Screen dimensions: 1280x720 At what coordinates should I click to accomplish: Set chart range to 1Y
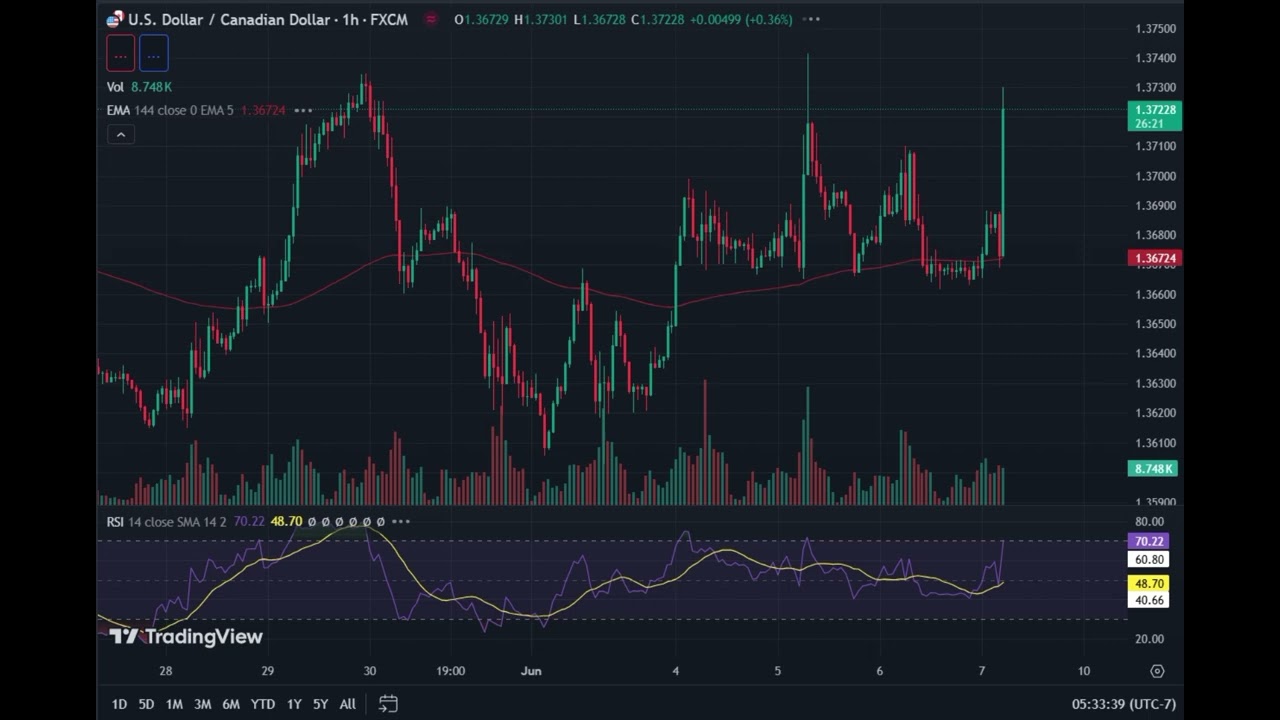(x=294, y=704)
